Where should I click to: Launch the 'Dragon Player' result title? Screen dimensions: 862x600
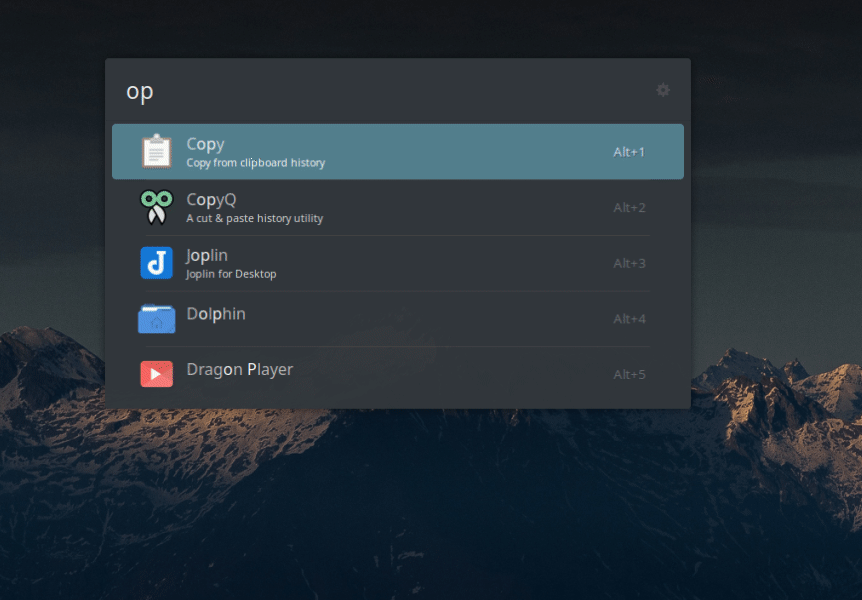[x=240, y=370]
